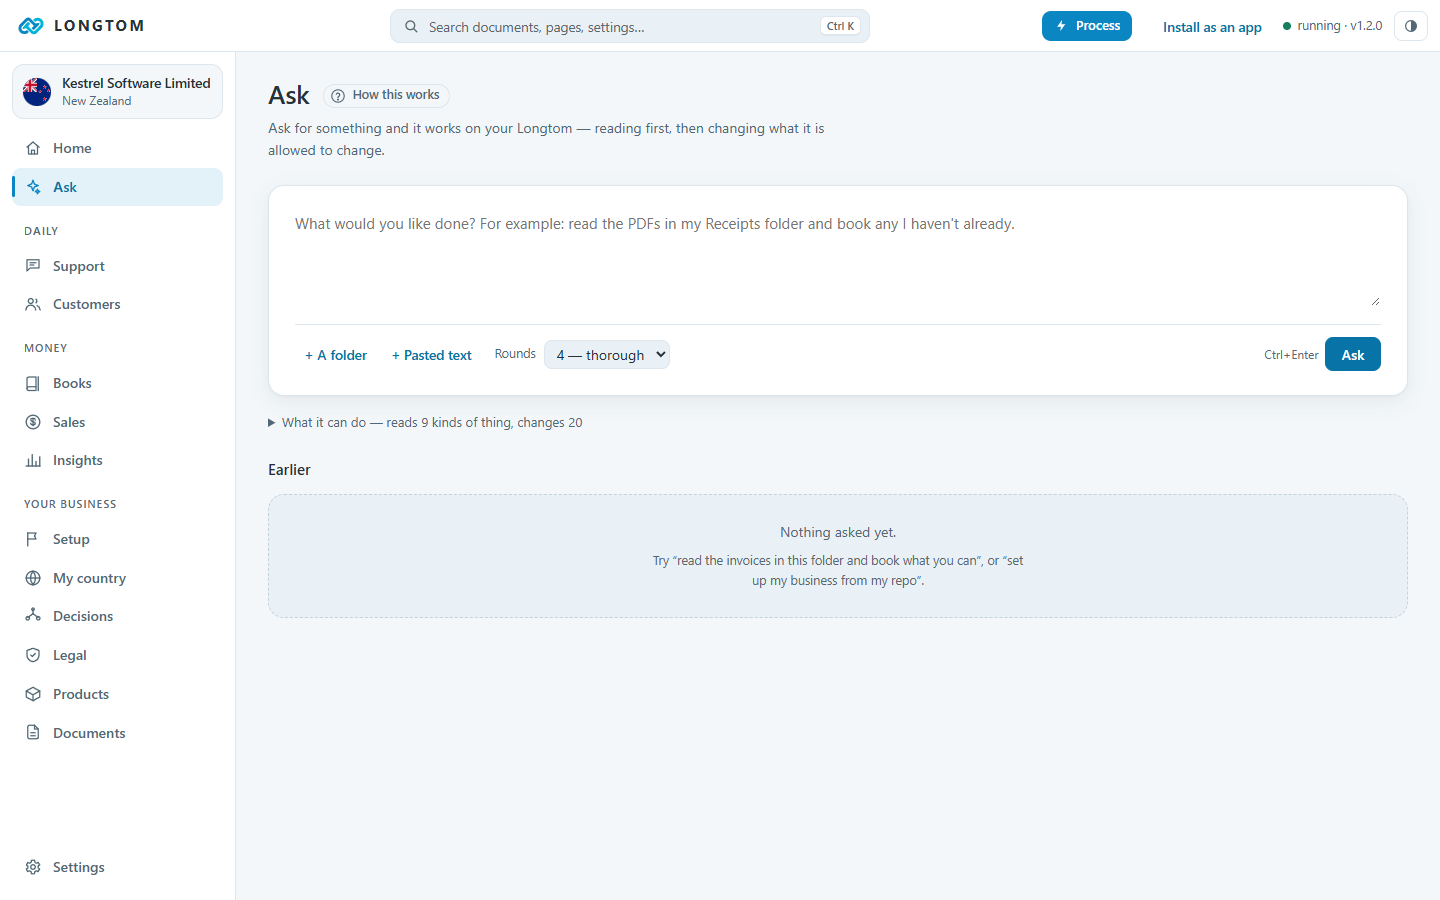Click the search documents input field
This screenshot has width=1440, height=900.
(x=630, y=27)
